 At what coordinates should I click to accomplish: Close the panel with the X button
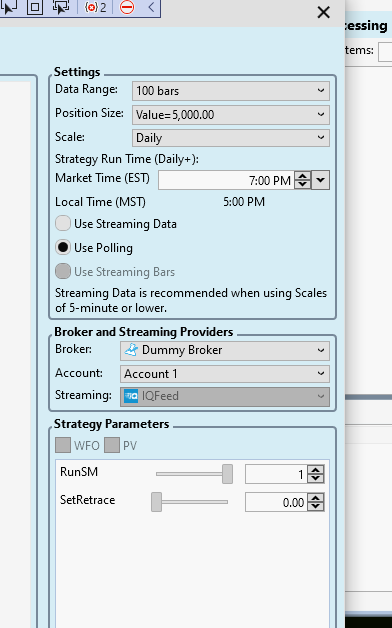[x=324, y=12]
